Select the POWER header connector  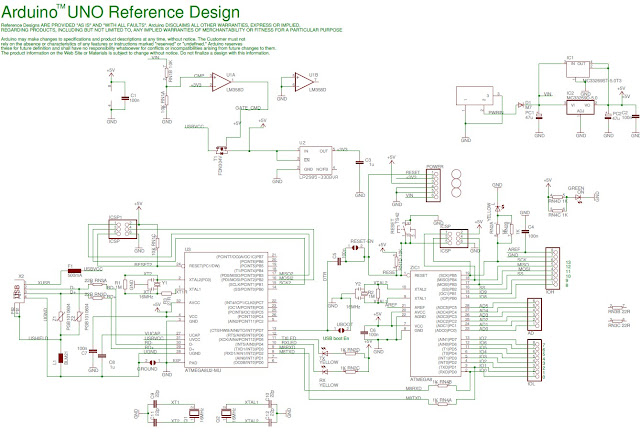click(x=433, y=185)
